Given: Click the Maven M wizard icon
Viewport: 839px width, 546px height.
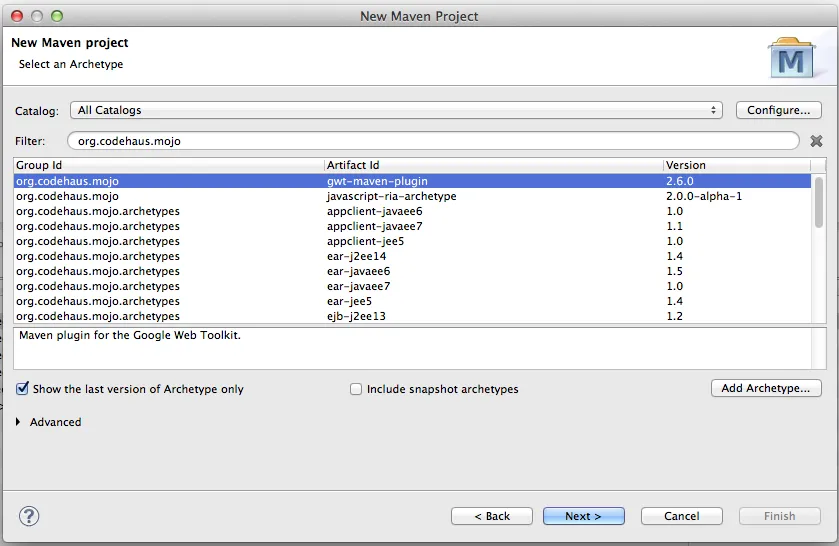Looking at the screenshot, I should coord(791,58).
